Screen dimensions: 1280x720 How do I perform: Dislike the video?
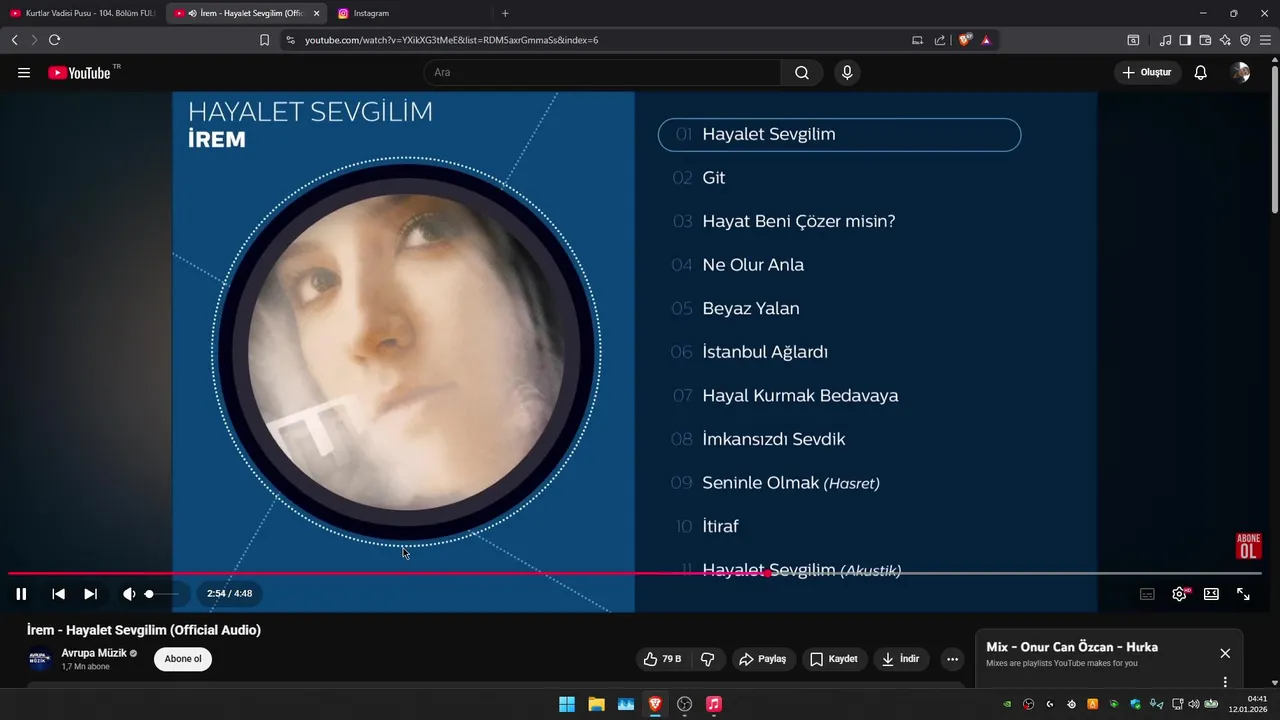tap(708, 659)
